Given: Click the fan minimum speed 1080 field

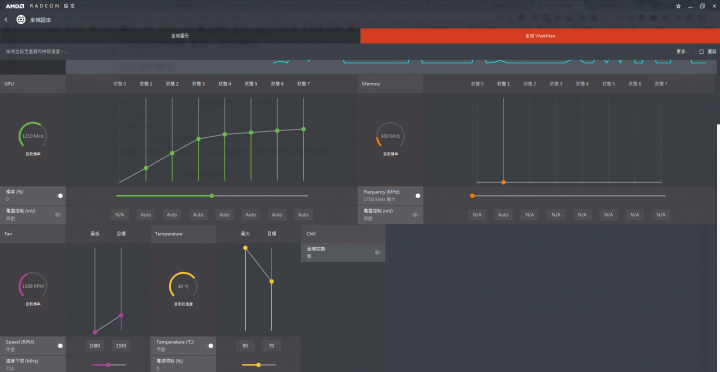Looking at the screenshot, I should 95,346.
